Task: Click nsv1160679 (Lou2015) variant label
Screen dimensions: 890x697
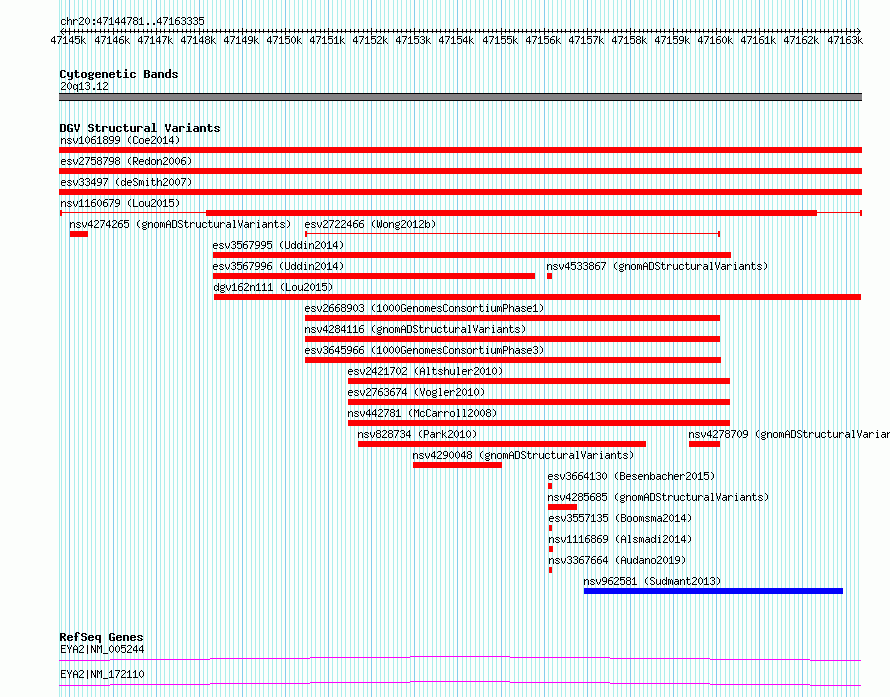Action: tap(120, 203)
